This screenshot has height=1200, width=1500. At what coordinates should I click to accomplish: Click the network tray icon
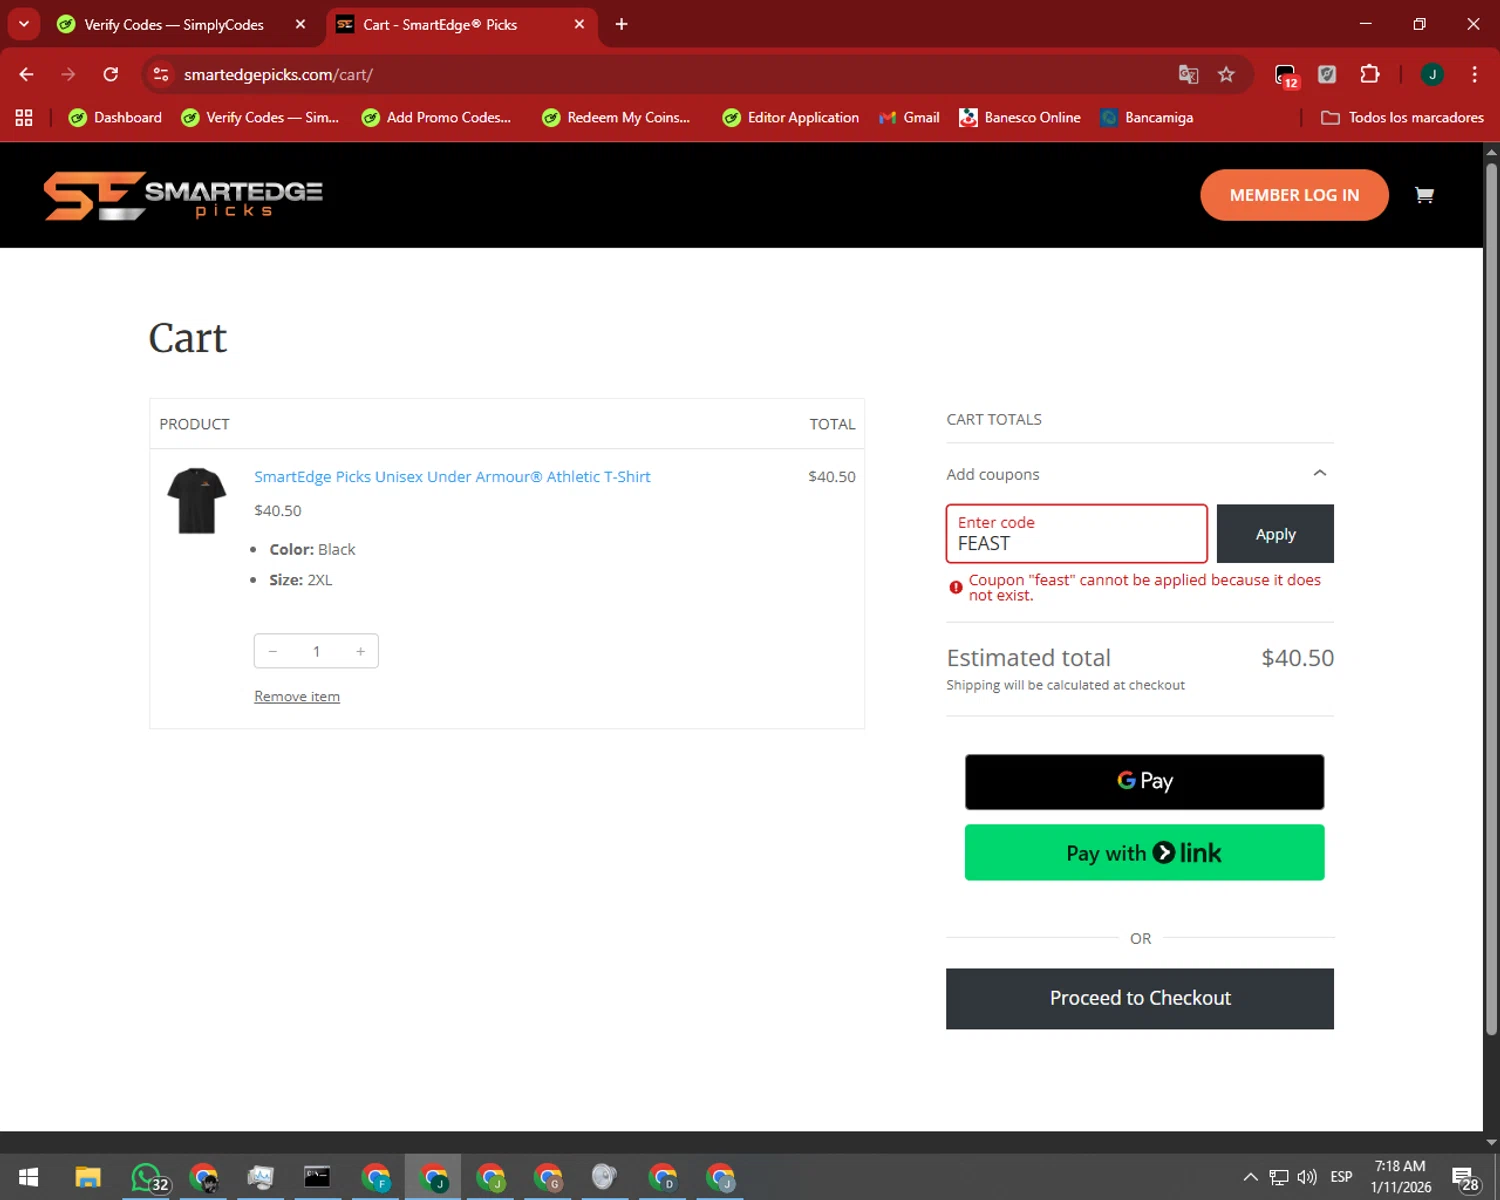1279,1177
